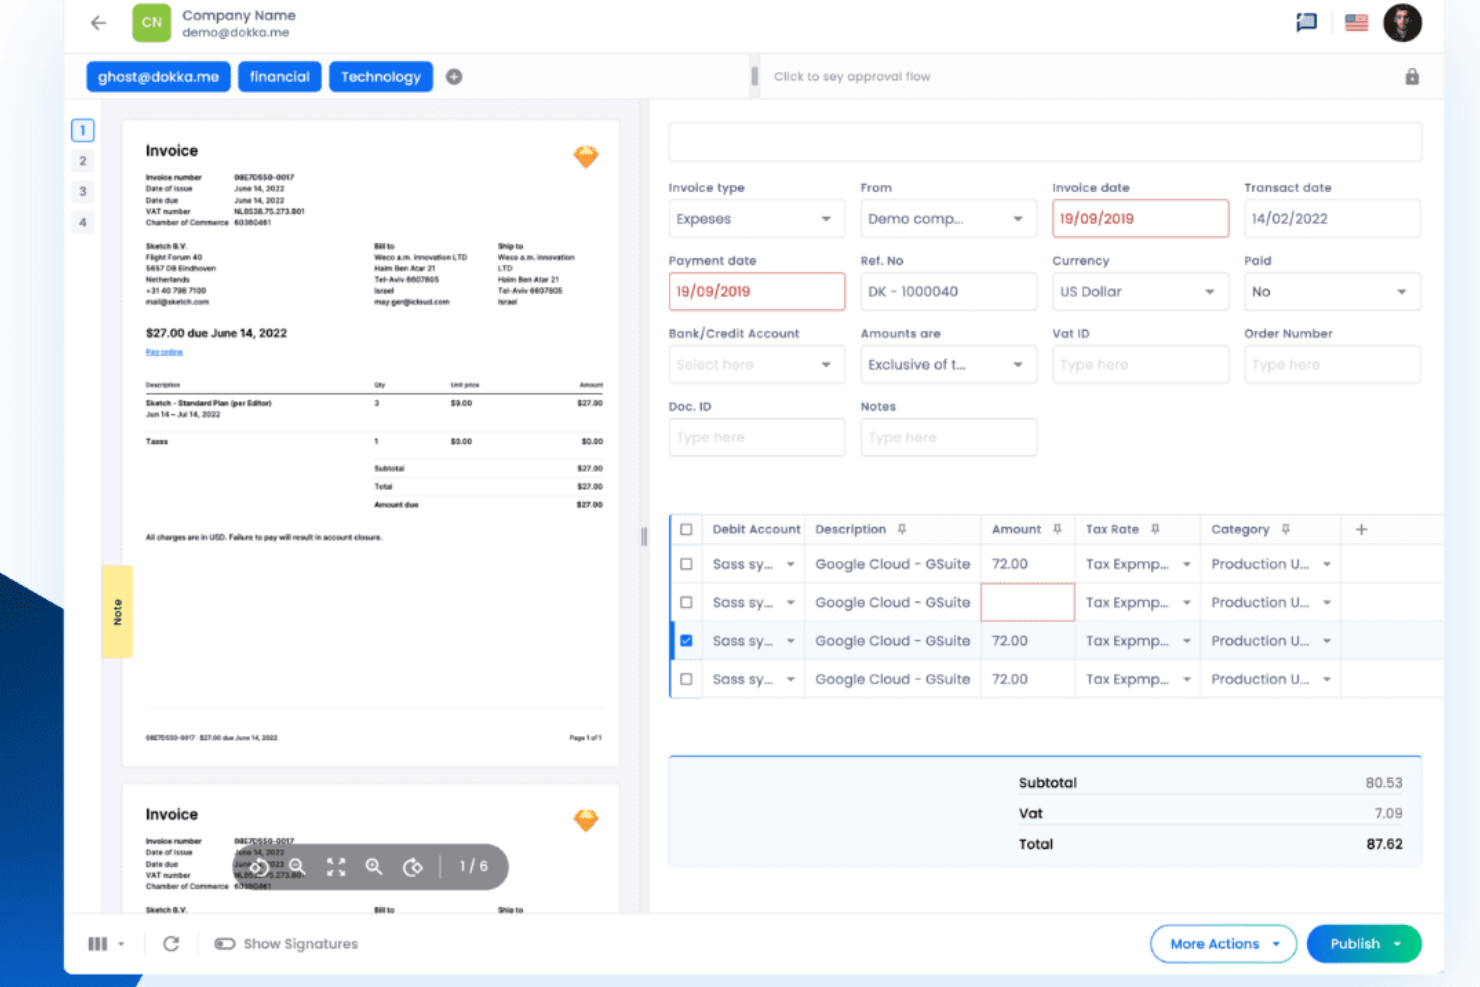
Task: Enable Show Signatures toggle
Action: coord(225,943)
